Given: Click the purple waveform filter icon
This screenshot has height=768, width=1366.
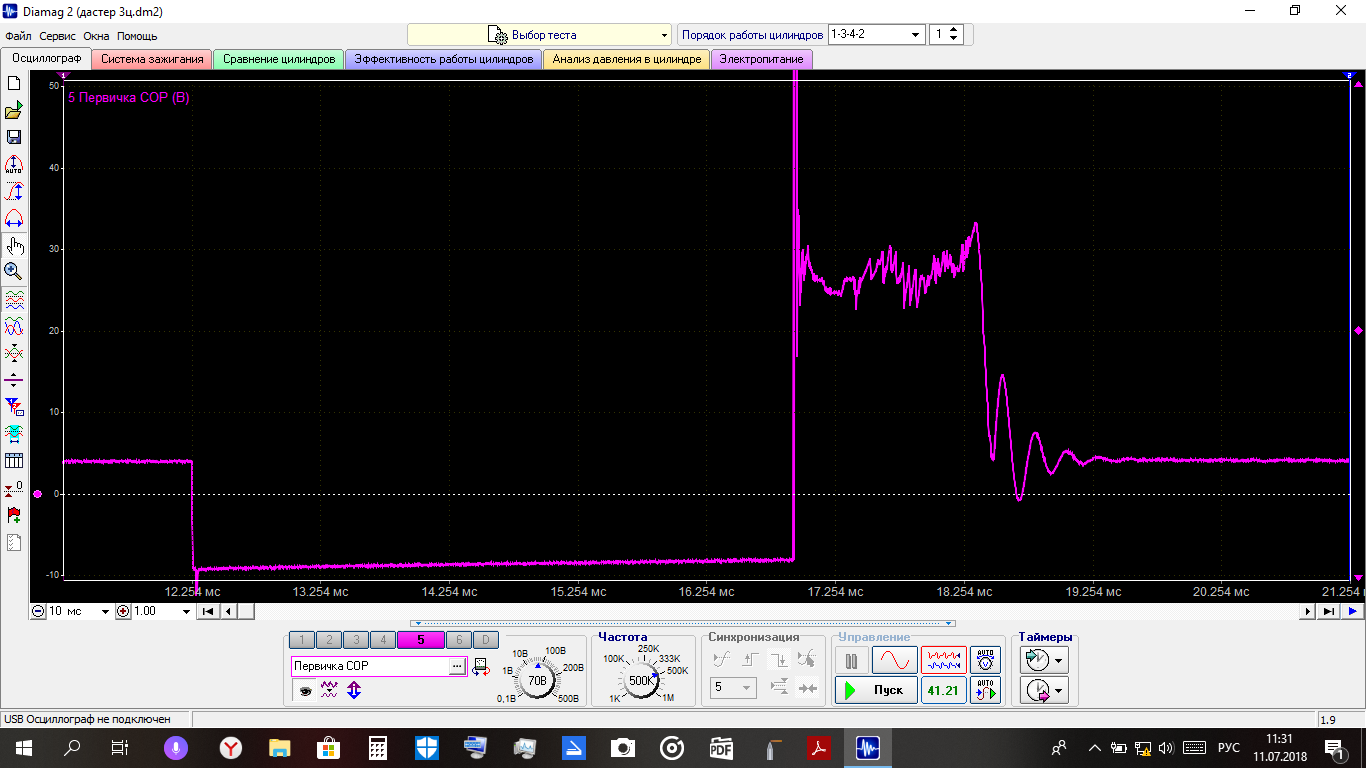Looking at the screenshot, I should tap(329, 689).
